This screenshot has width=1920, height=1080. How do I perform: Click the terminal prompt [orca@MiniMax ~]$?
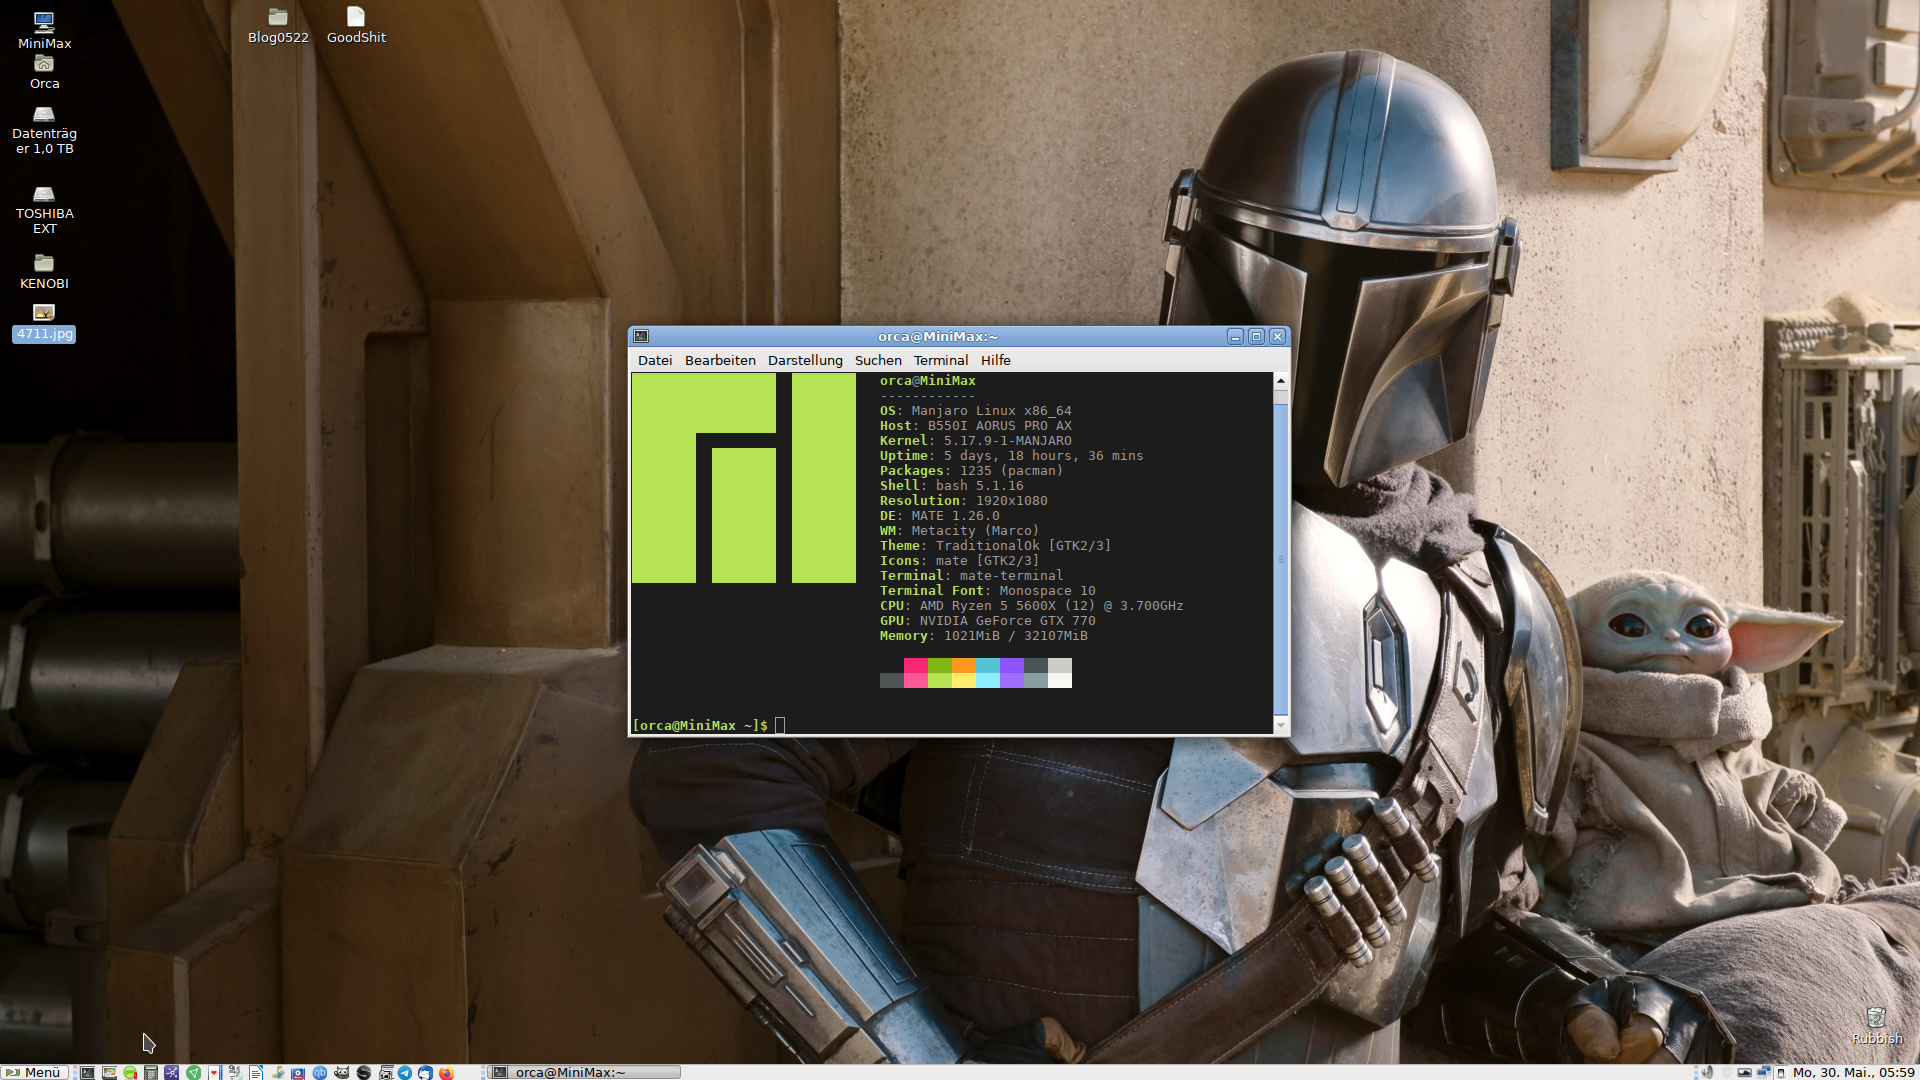(700, 725)
